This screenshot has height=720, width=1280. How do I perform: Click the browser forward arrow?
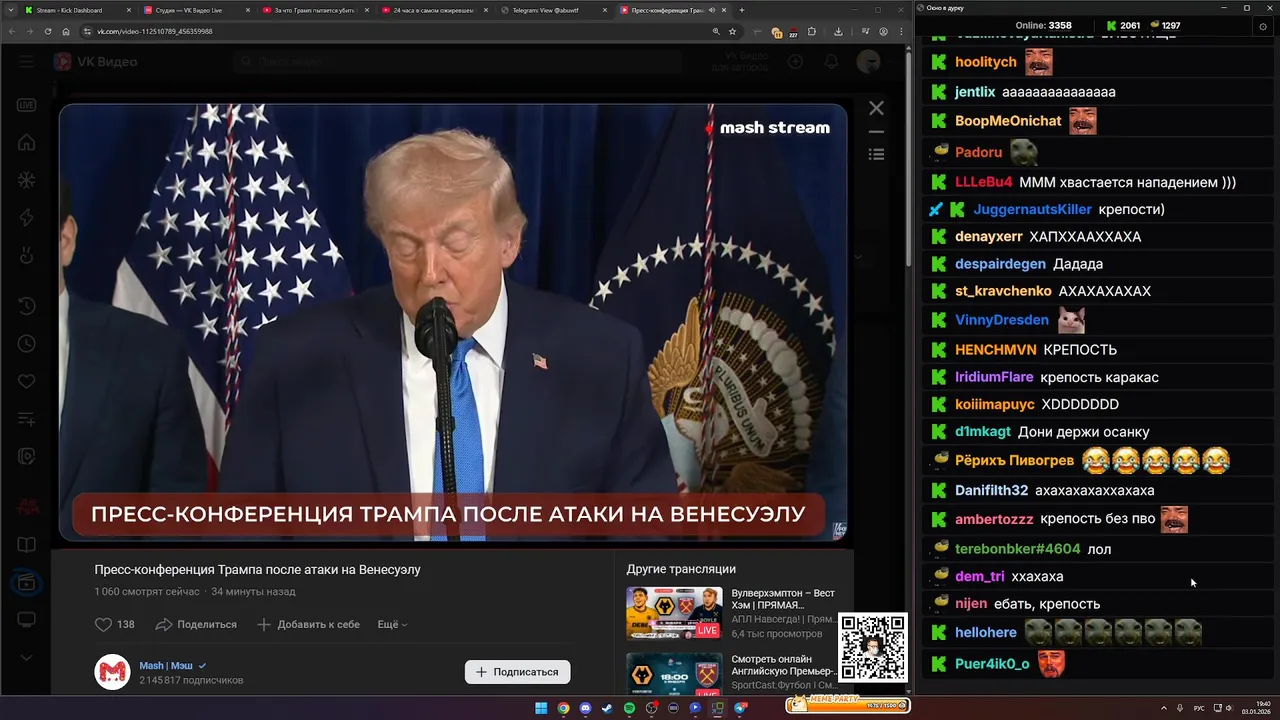point(30,31)
